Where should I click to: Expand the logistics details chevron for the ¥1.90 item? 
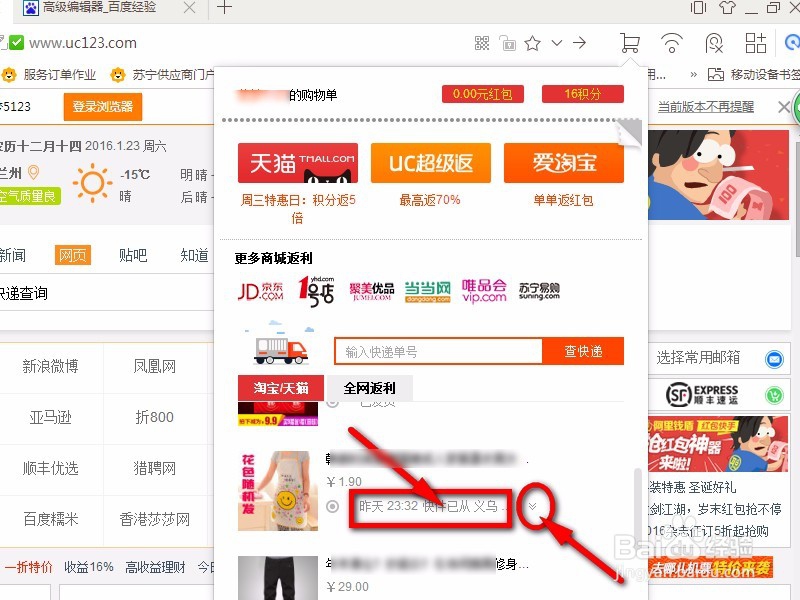[x=533, y=506]
